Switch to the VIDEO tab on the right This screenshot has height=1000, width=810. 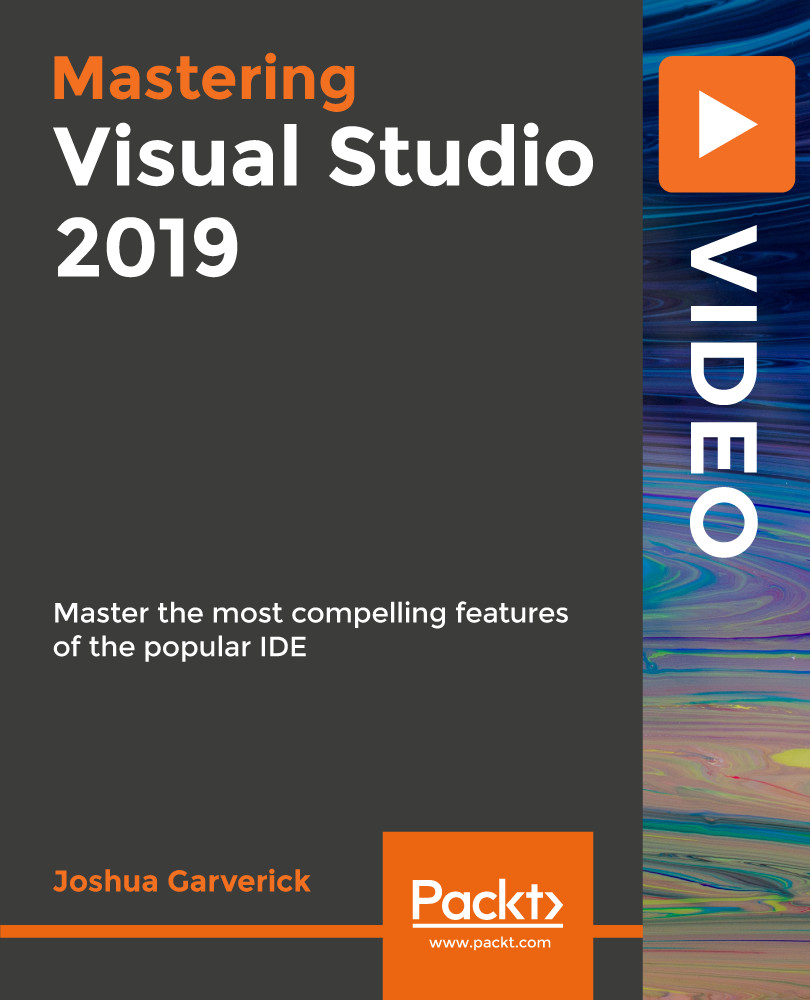pos(722,390)
